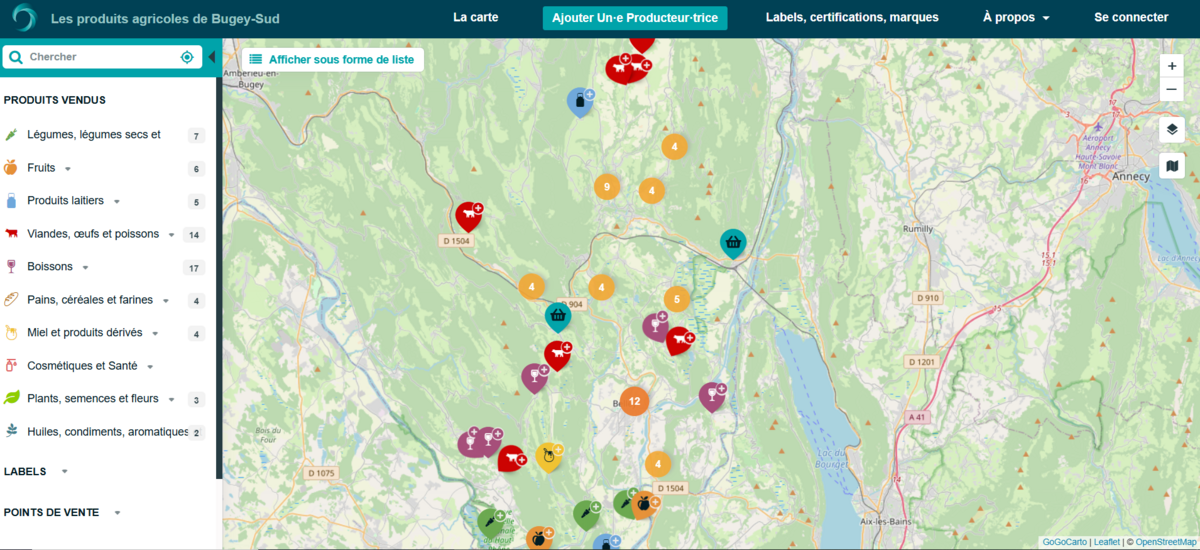Image resolution: width=1200 pixels, height=550 pixels.
Task: Toggle the Fruits category filter
Action: pyautogui.click(x=41, y=168)
